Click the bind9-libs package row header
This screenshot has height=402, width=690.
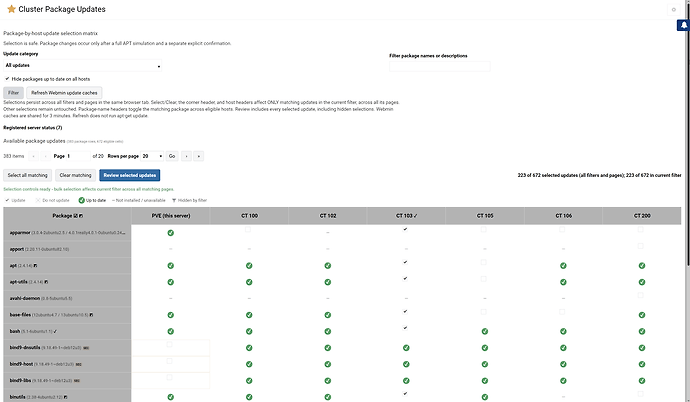67,380
